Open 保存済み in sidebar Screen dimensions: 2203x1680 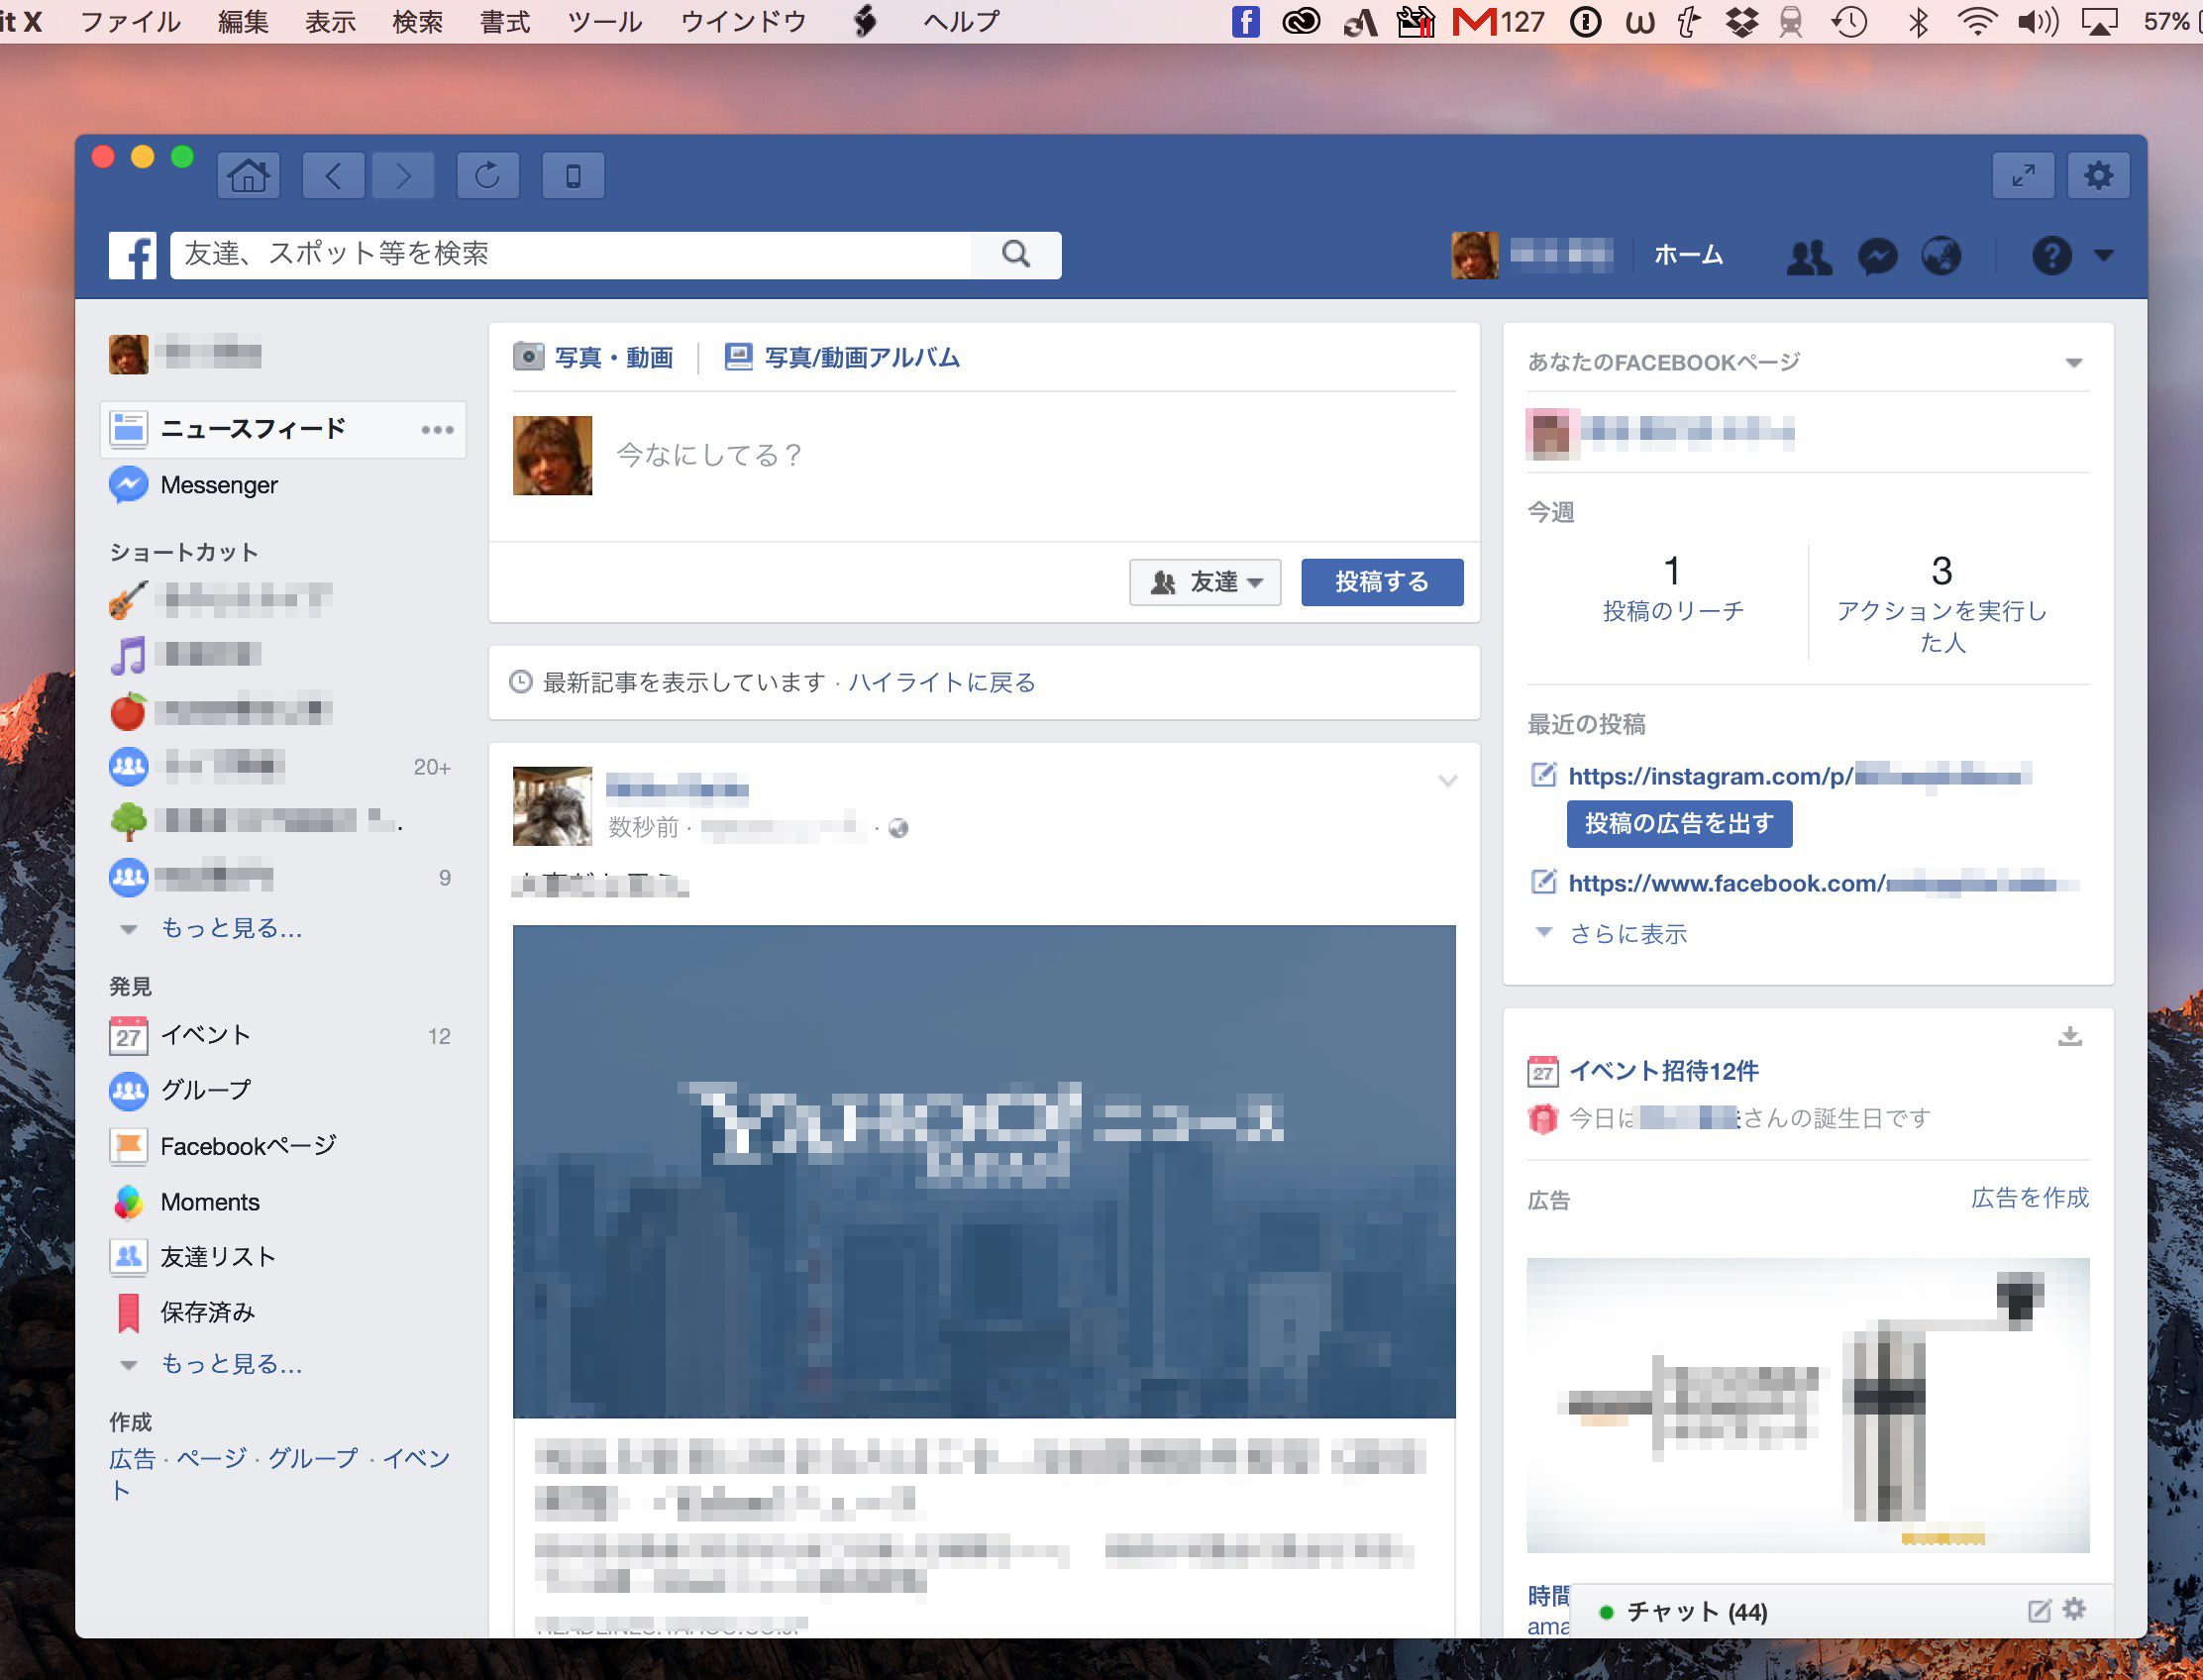(207, 1312)
